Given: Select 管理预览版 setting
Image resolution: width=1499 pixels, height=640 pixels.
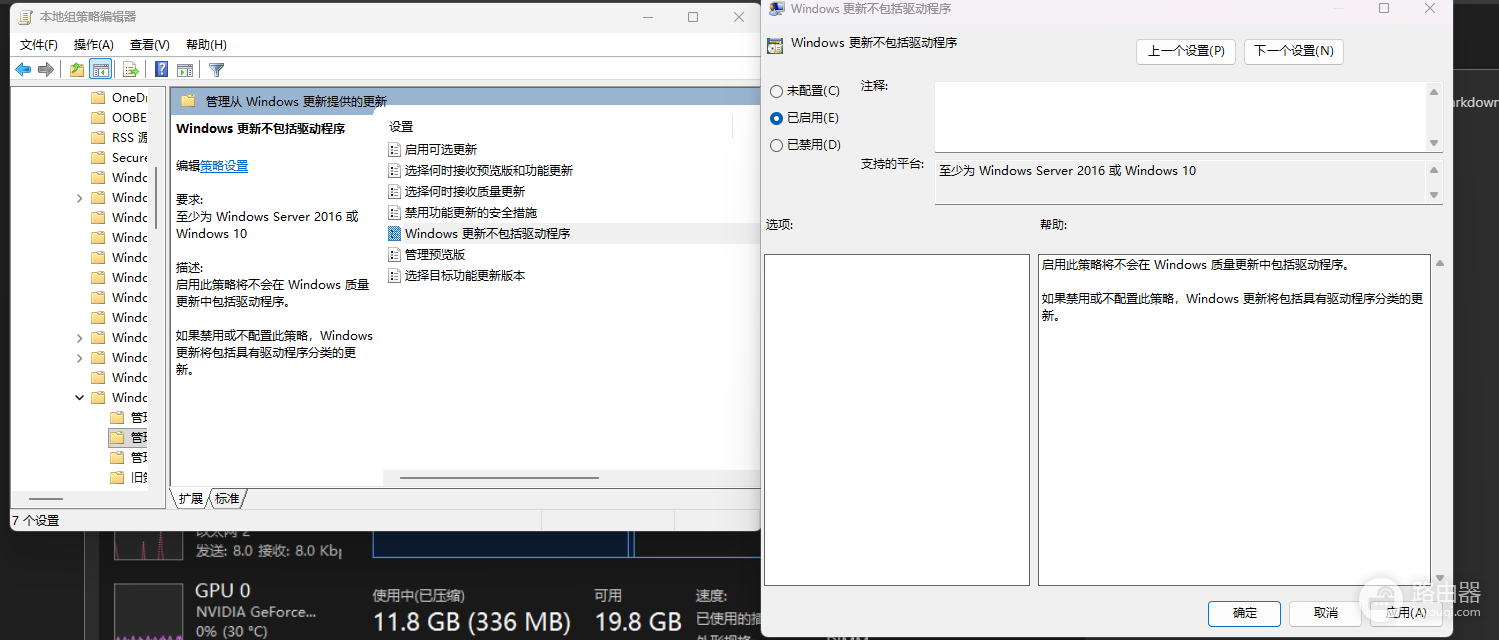Looking at the screenshot, I should click(x=435, y=254).
